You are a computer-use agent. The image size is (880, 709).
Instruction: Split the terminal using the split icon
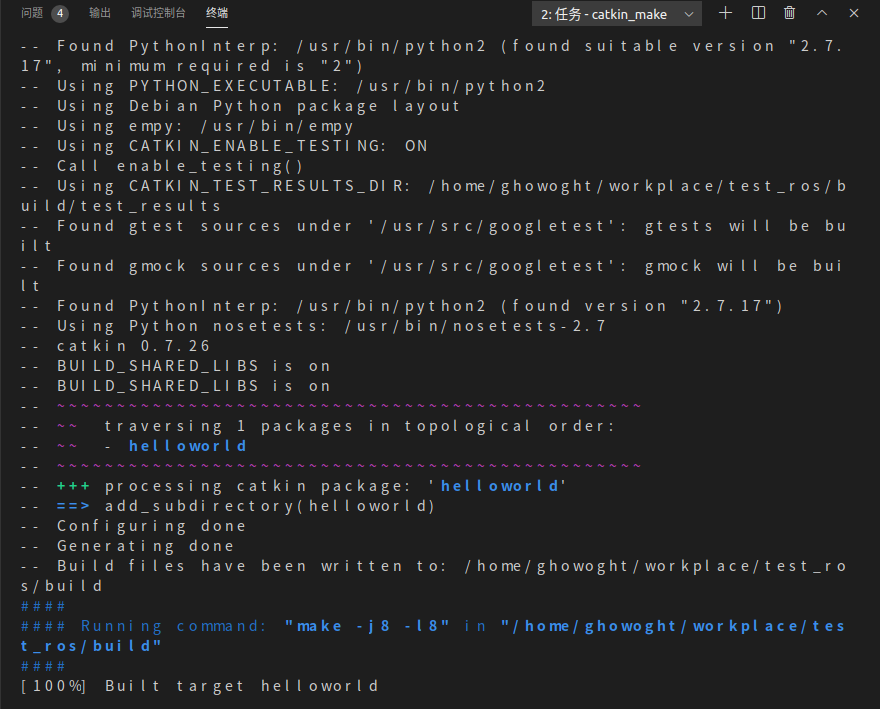[757, 14]
